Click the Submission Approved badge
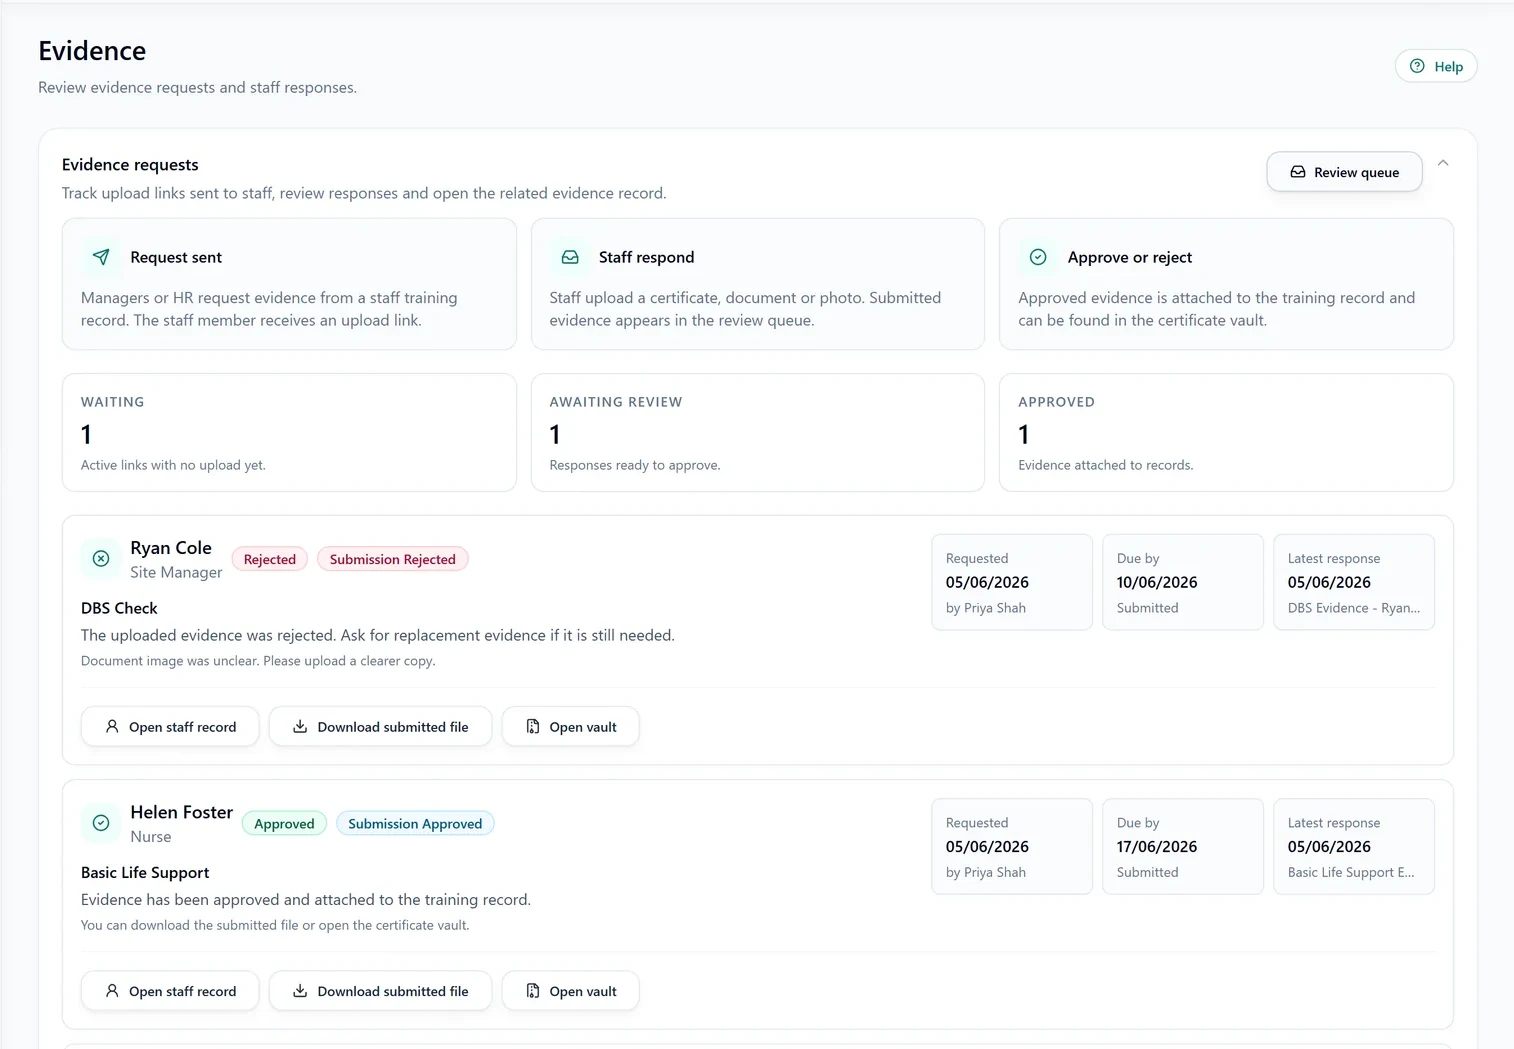1514x1049 pixels. pos(415,824)
